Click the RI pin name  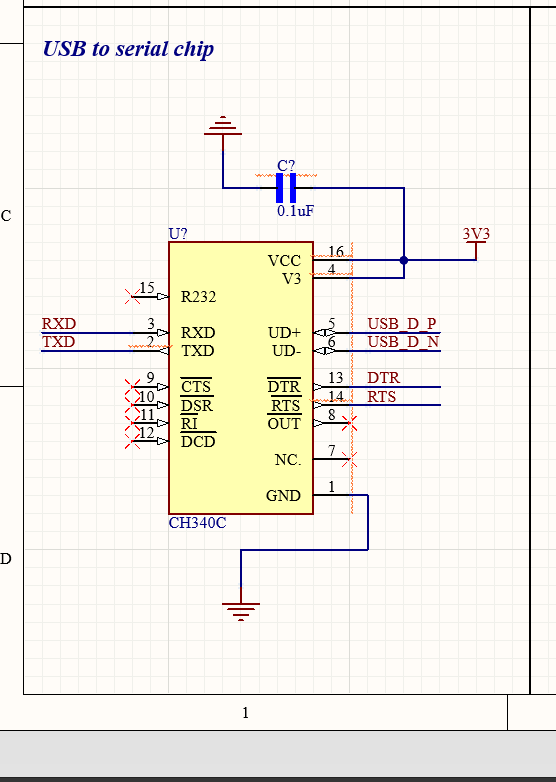[x=189, y=423]
